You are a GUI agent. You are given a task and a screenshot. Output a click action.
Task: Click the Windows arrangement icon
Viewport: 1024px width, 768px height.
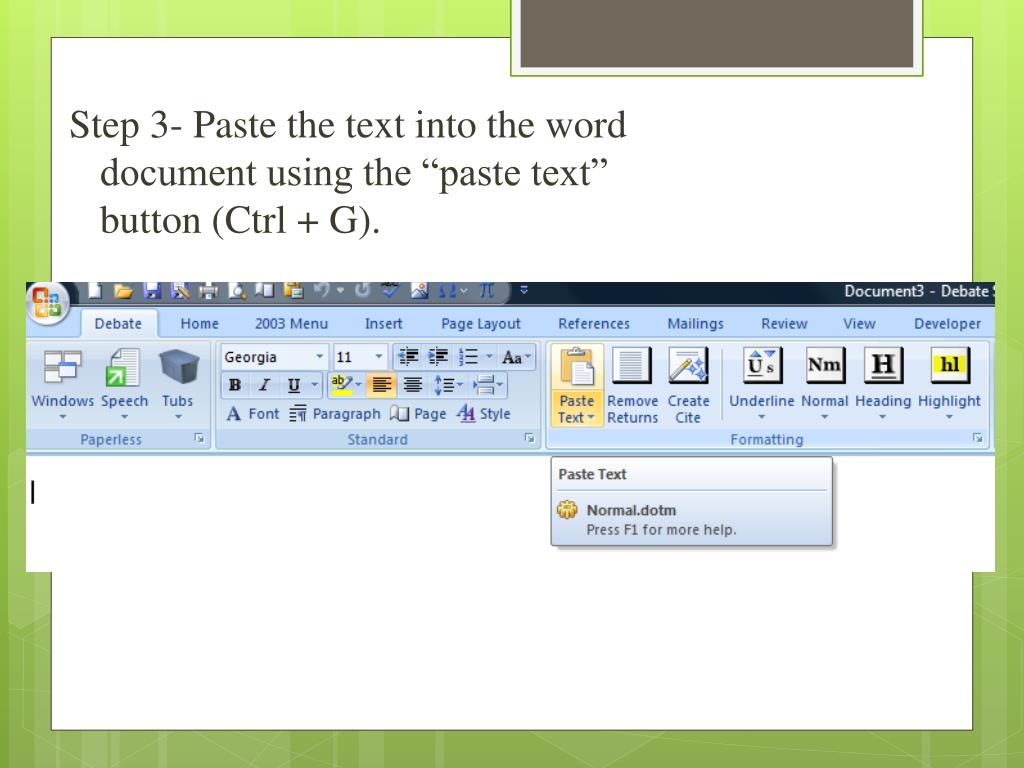63,367
